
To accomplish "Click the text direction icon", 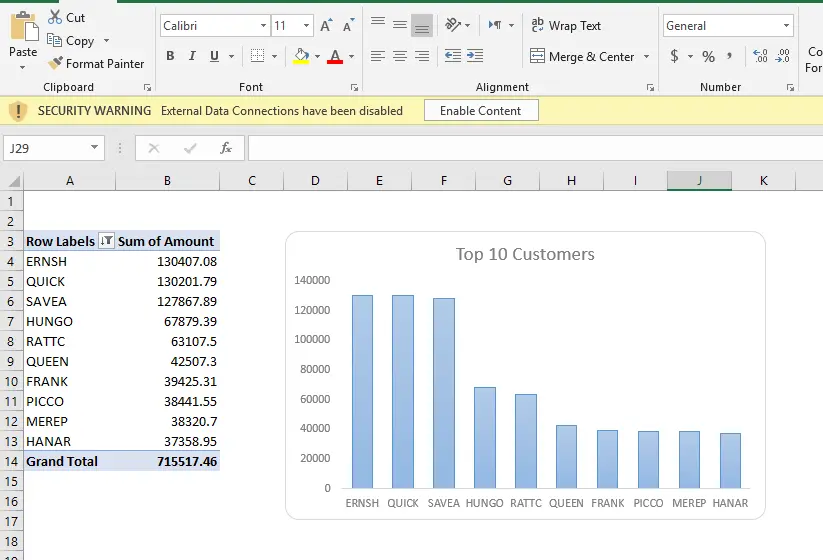I will [495, 25].
